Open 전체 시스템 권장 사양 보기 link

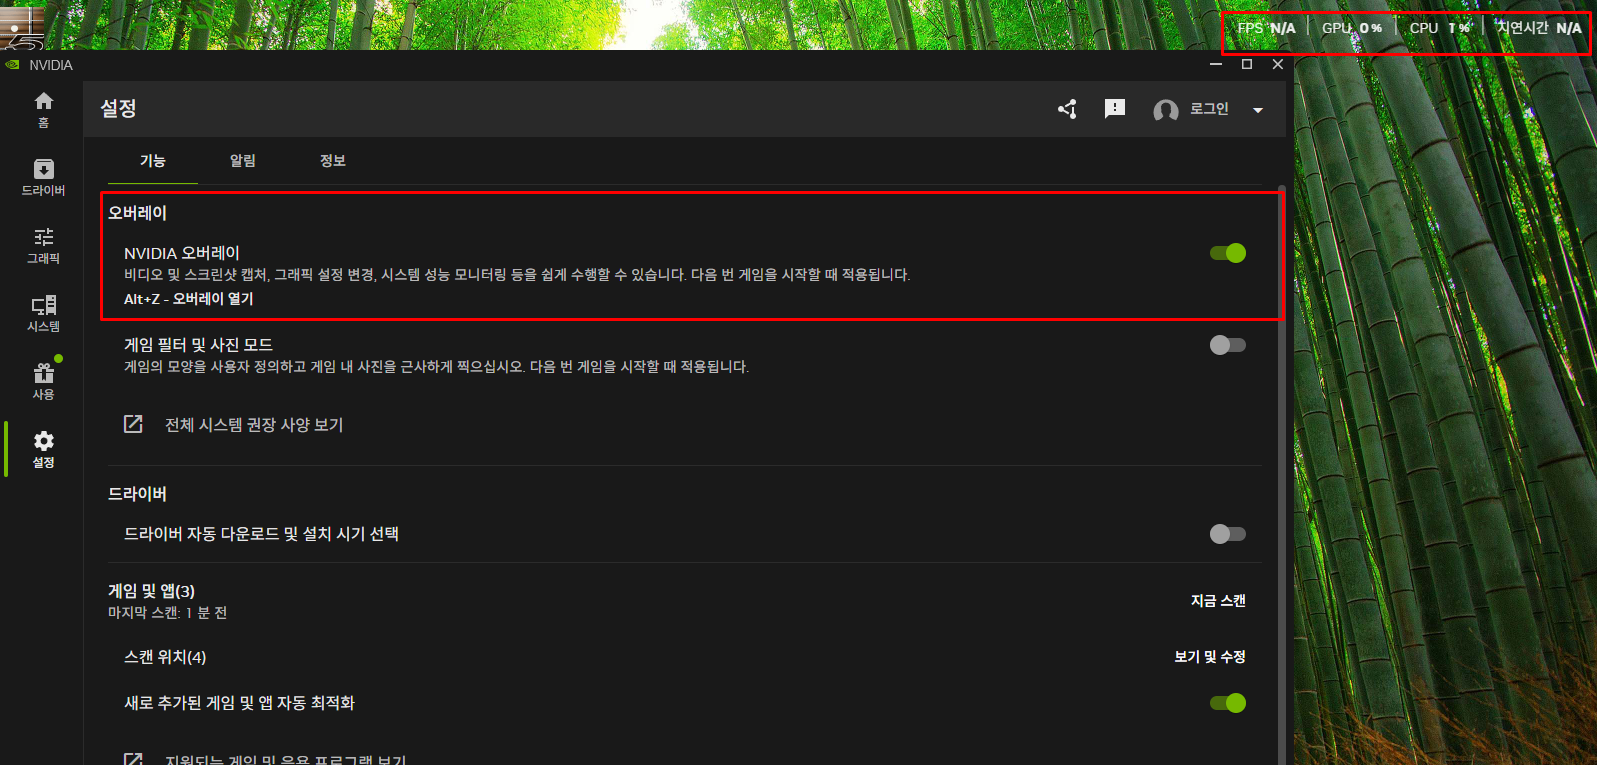pos(254,425)
